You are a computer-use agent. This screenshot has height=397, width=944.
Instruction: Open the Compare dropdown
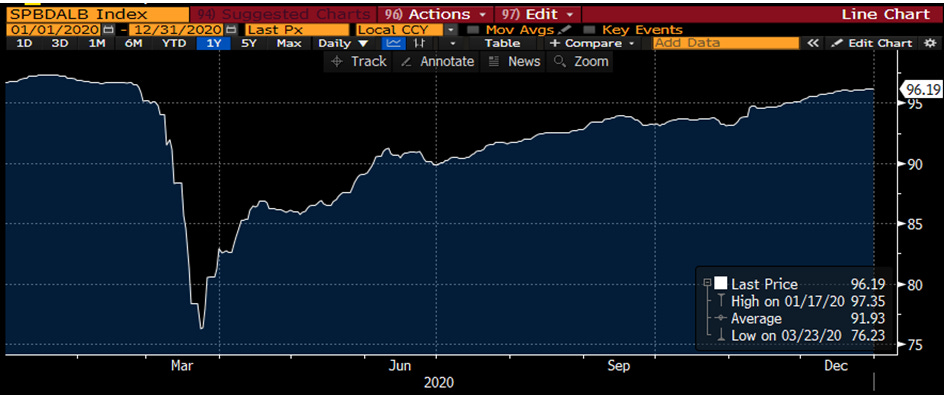point(592,43)
